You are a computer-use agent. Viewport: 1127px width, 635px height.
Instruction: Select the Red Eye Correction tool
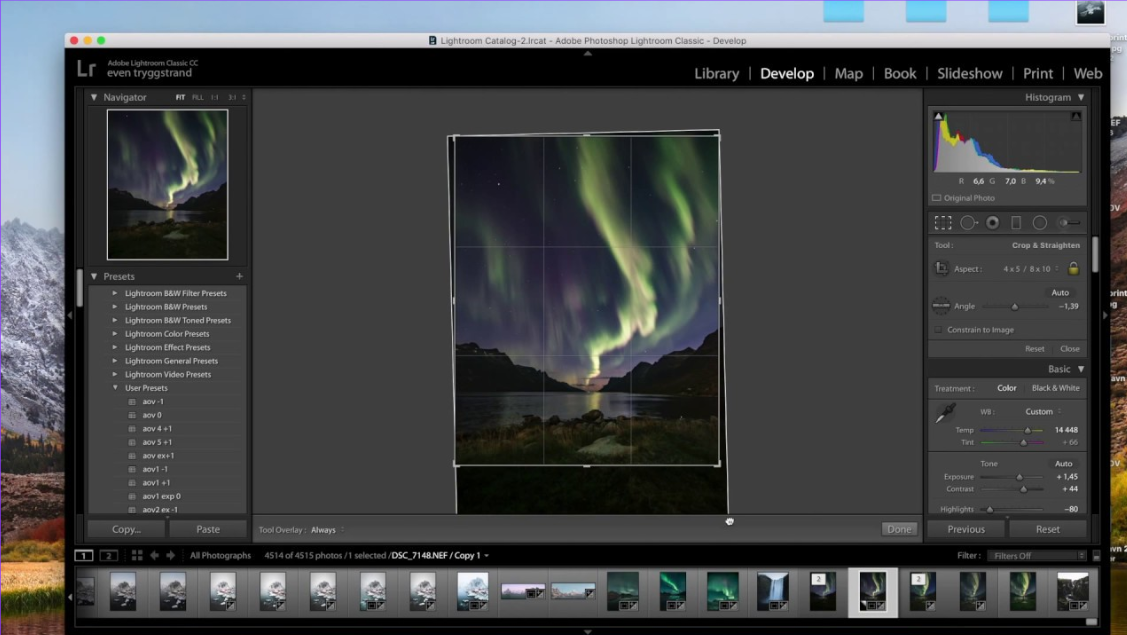click(x=993, y=223)
